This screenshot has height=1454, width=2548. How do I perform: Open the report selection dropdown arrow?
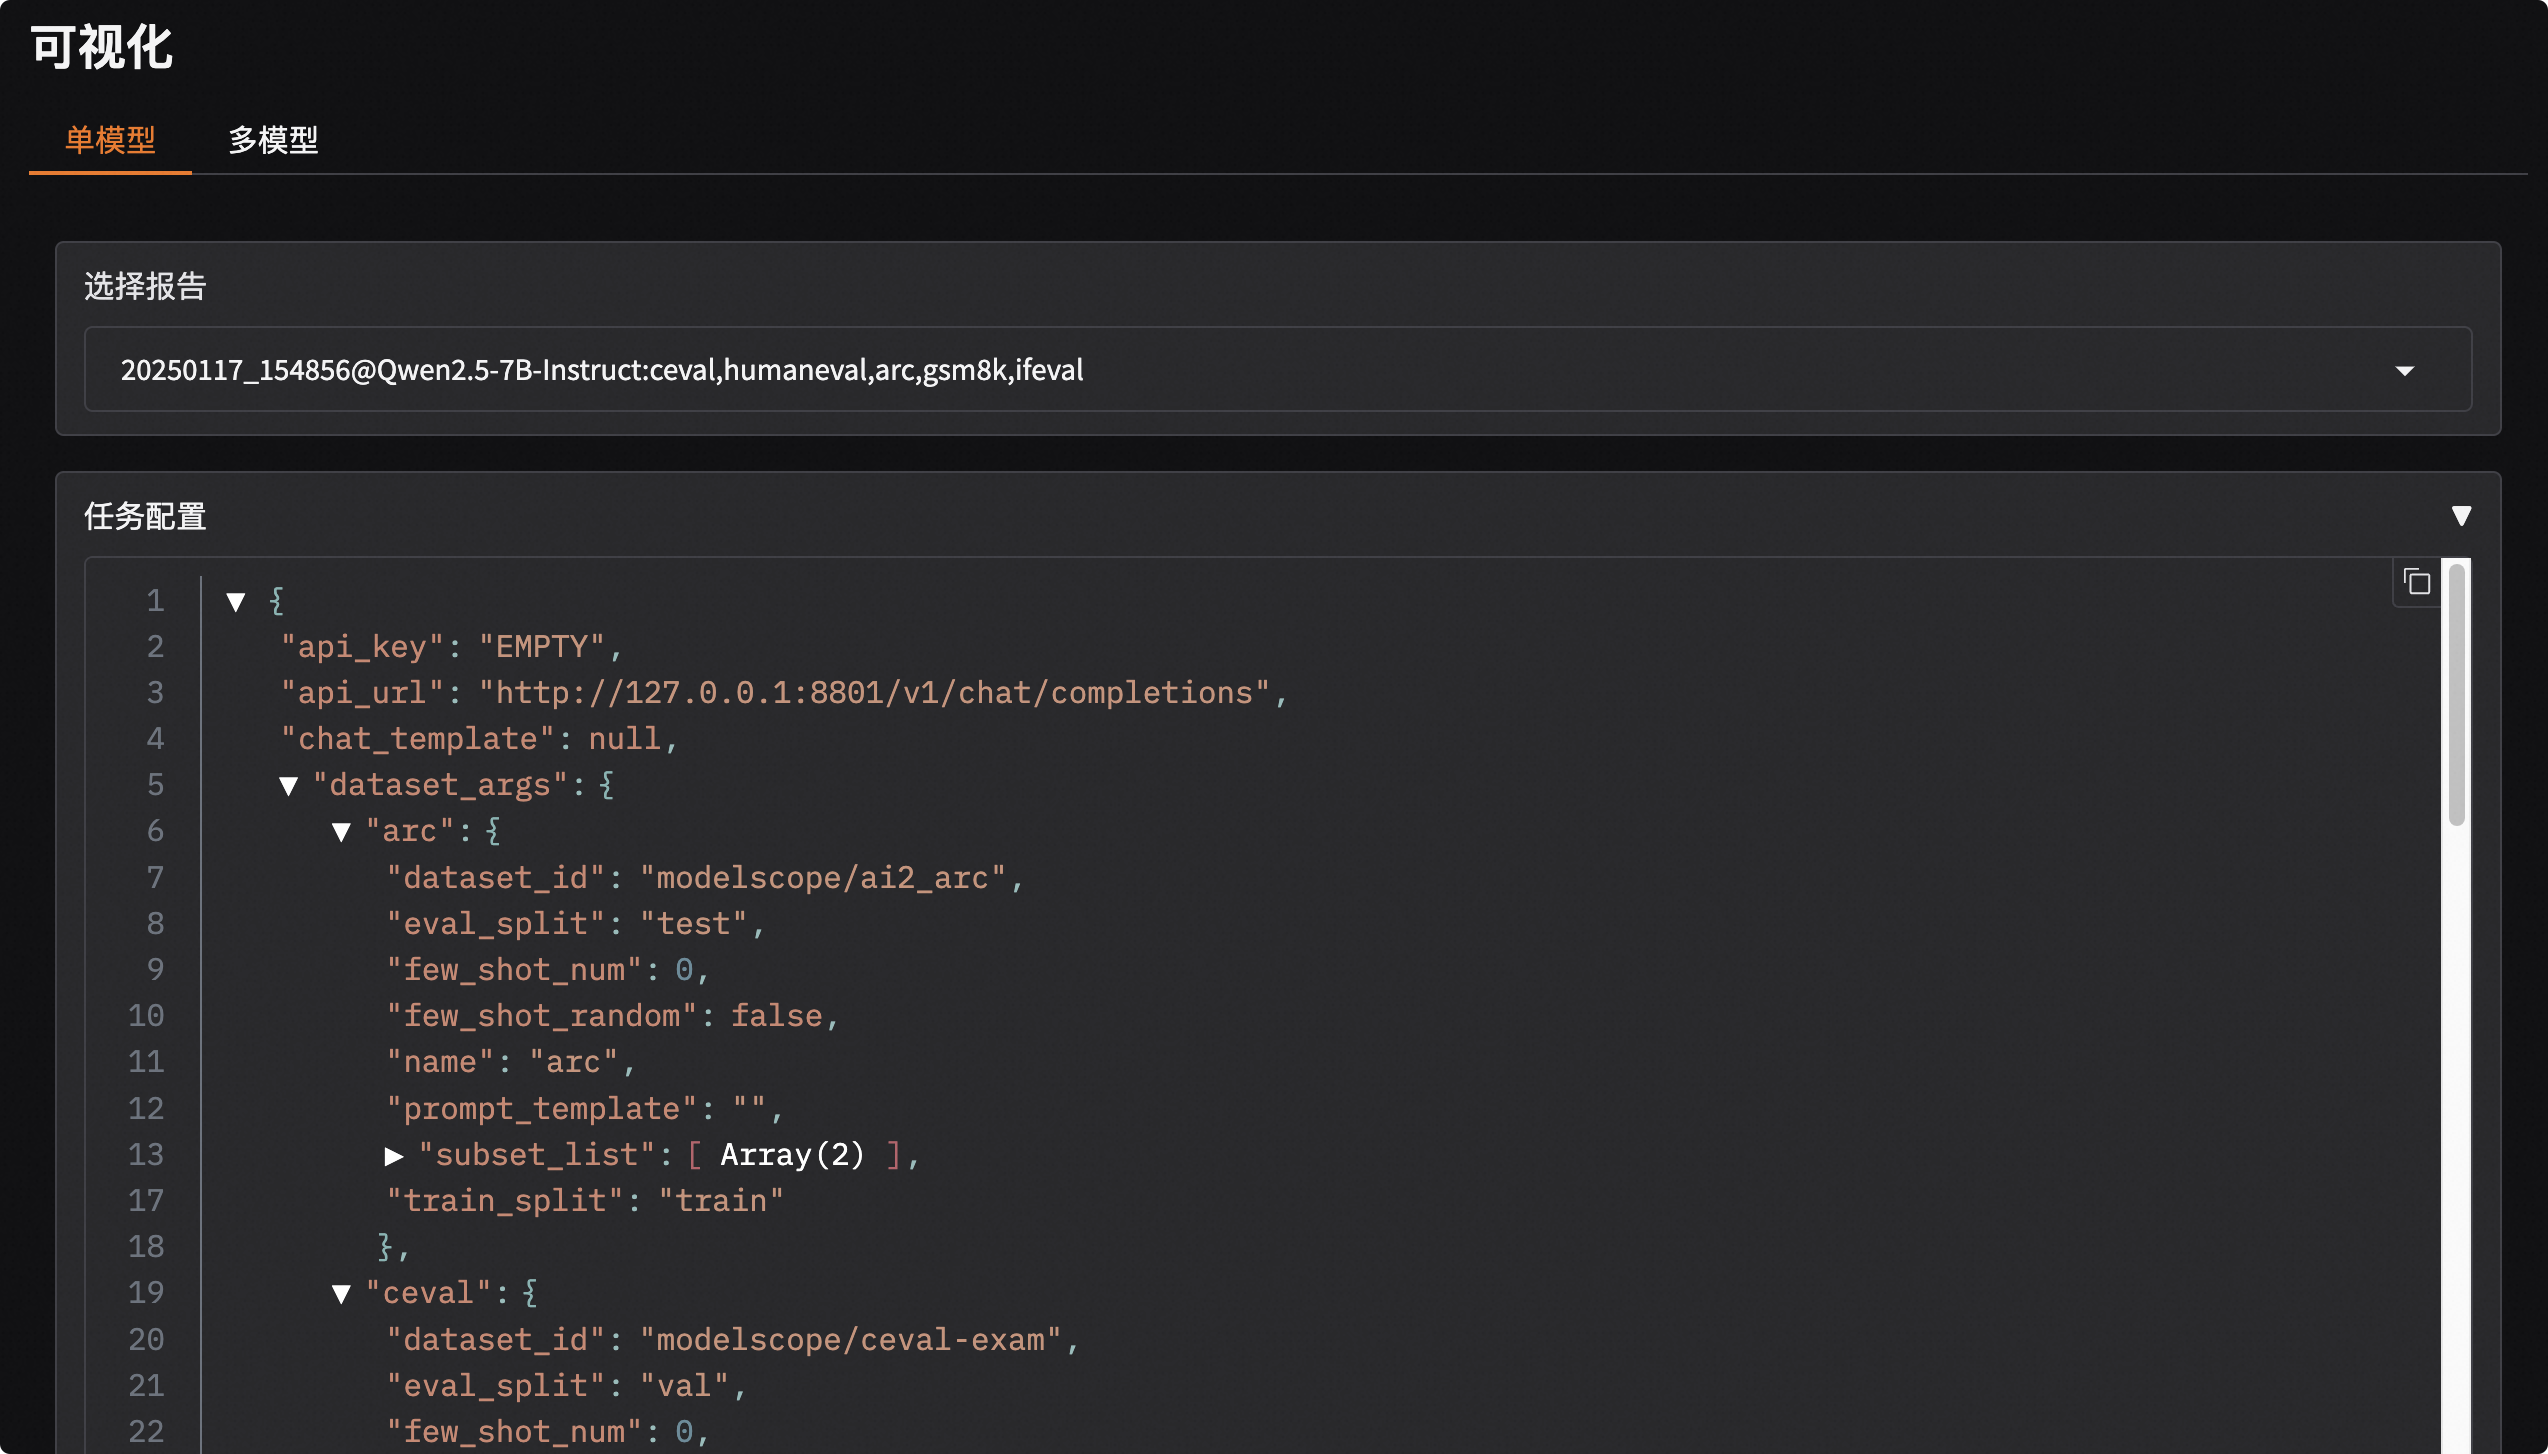pos(2404,371)
